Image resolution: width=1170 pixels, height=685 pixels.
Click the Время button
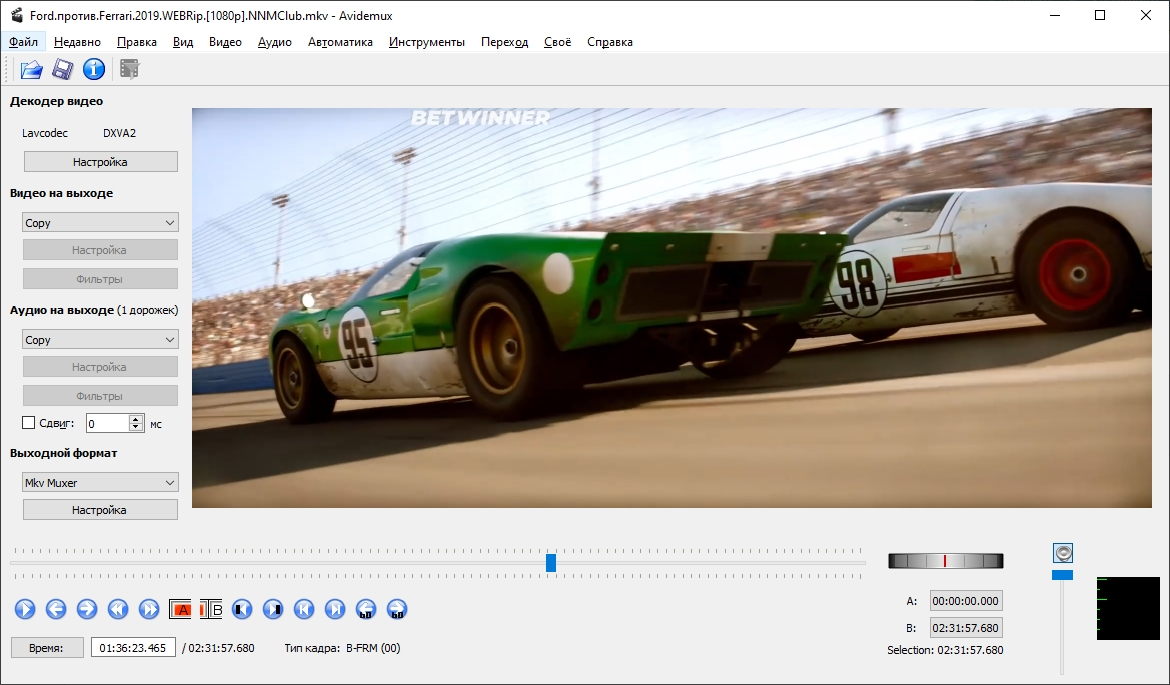click(x=47, y=648)
